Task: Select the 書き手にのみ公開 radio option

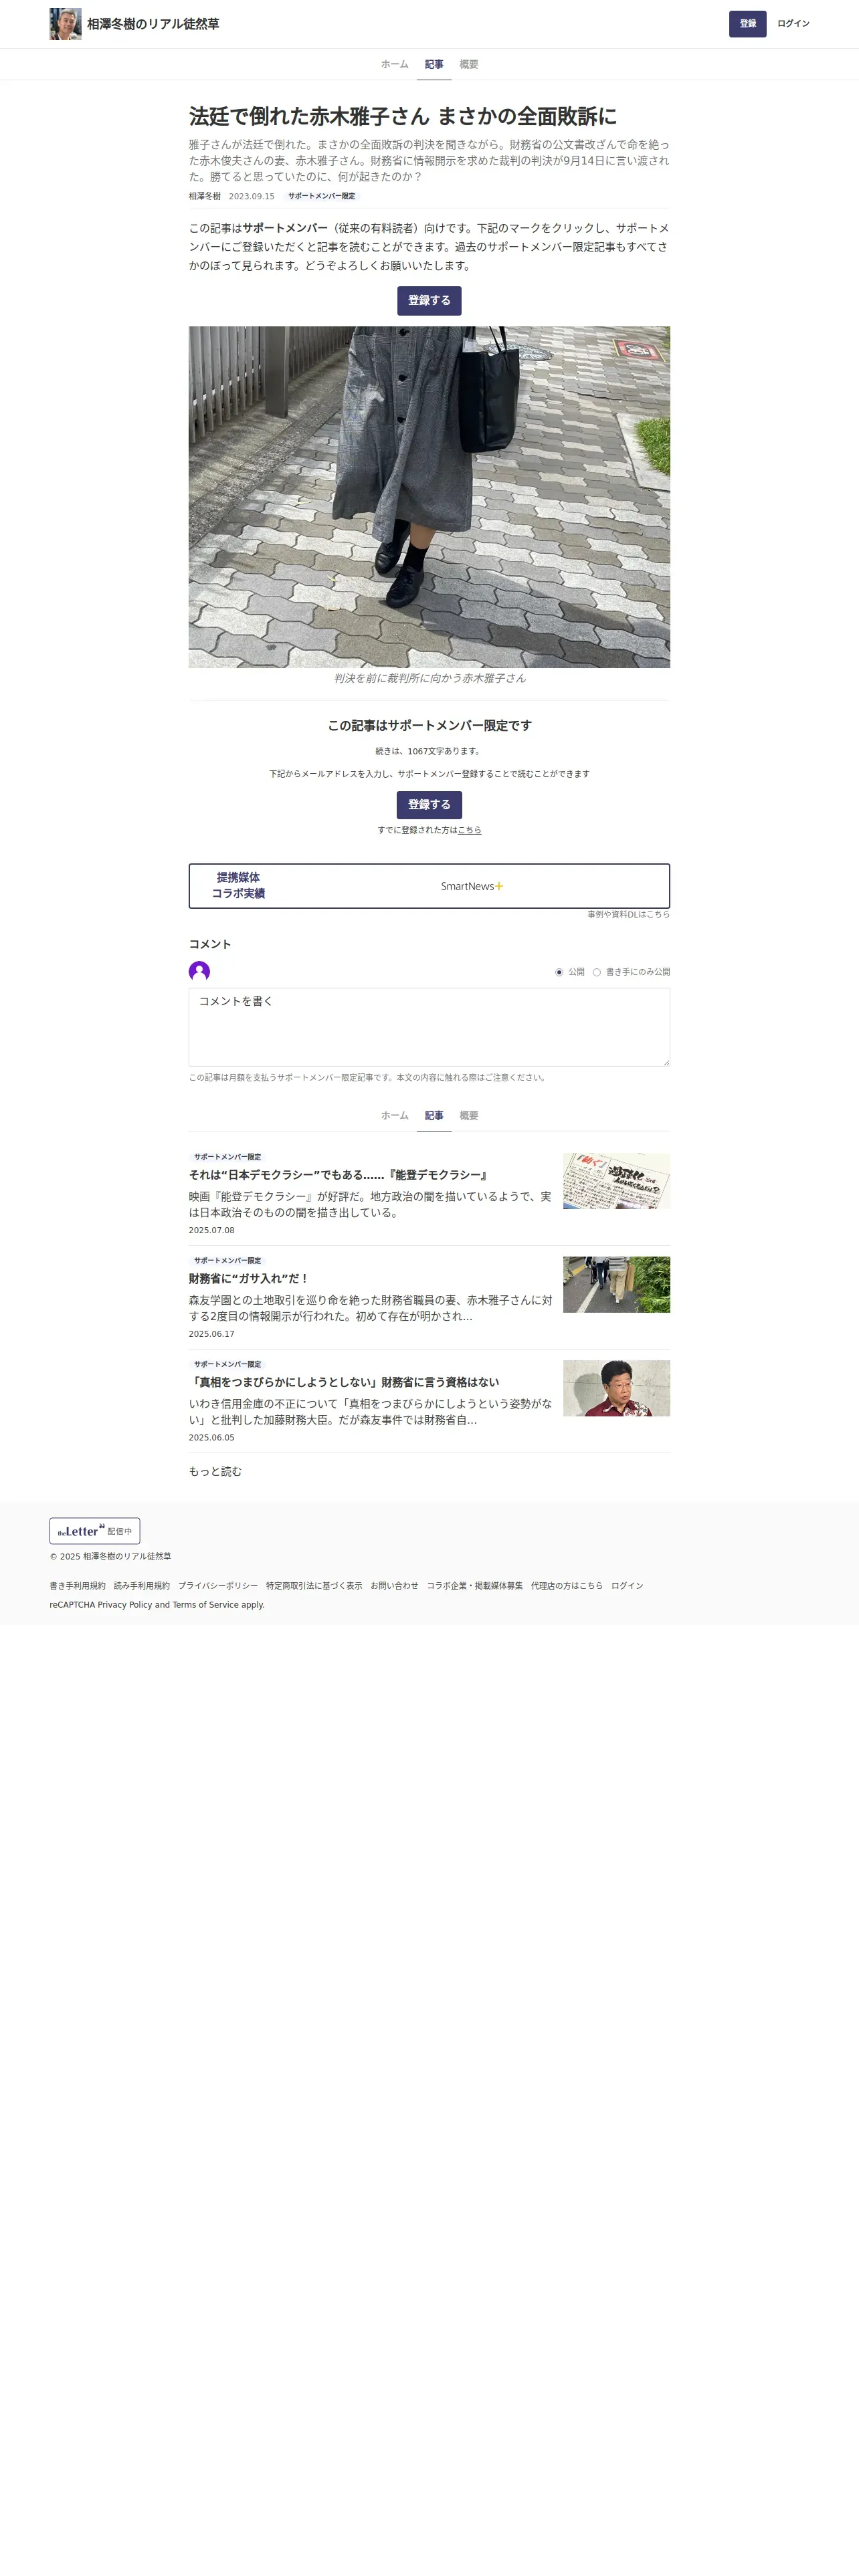Action: tap(596, 972)
